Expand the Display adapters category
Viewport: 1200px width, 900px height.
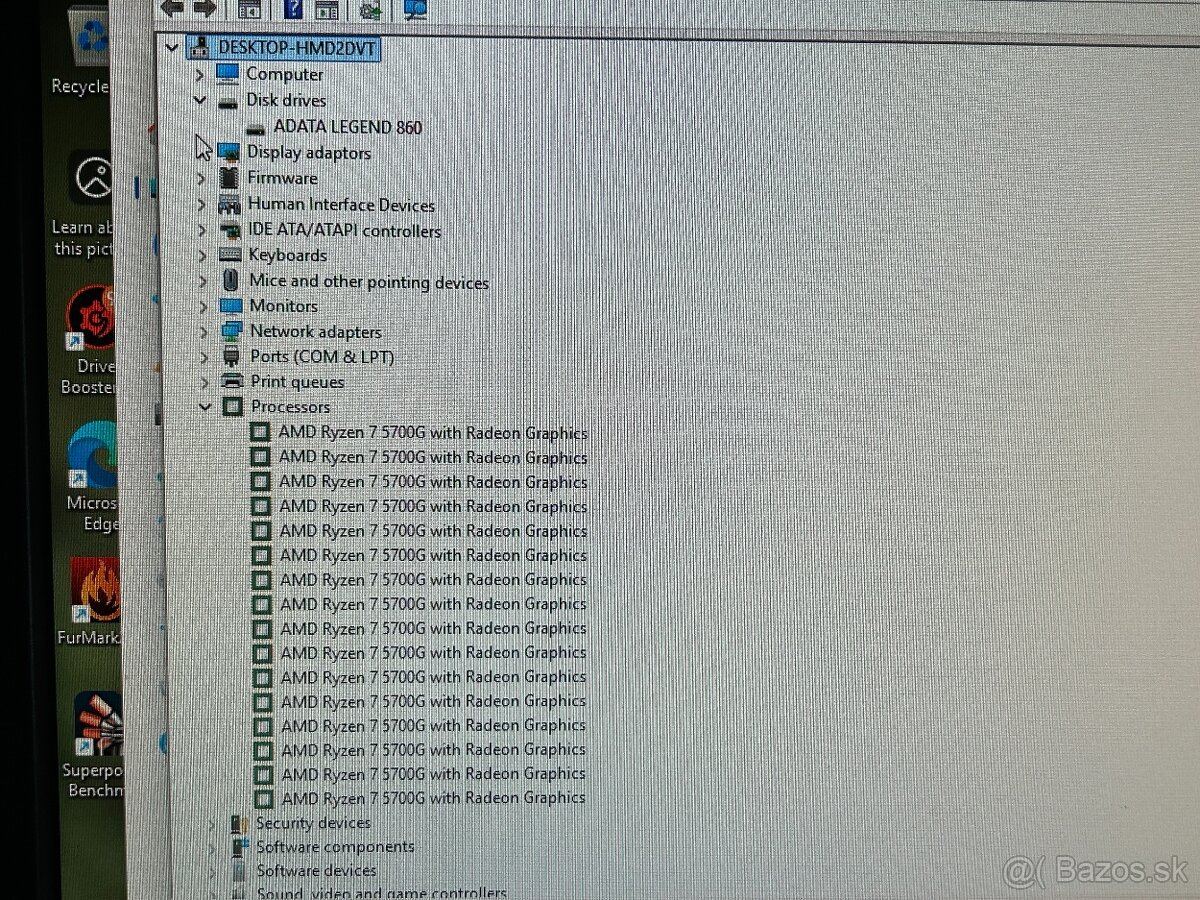click(202, 153)
